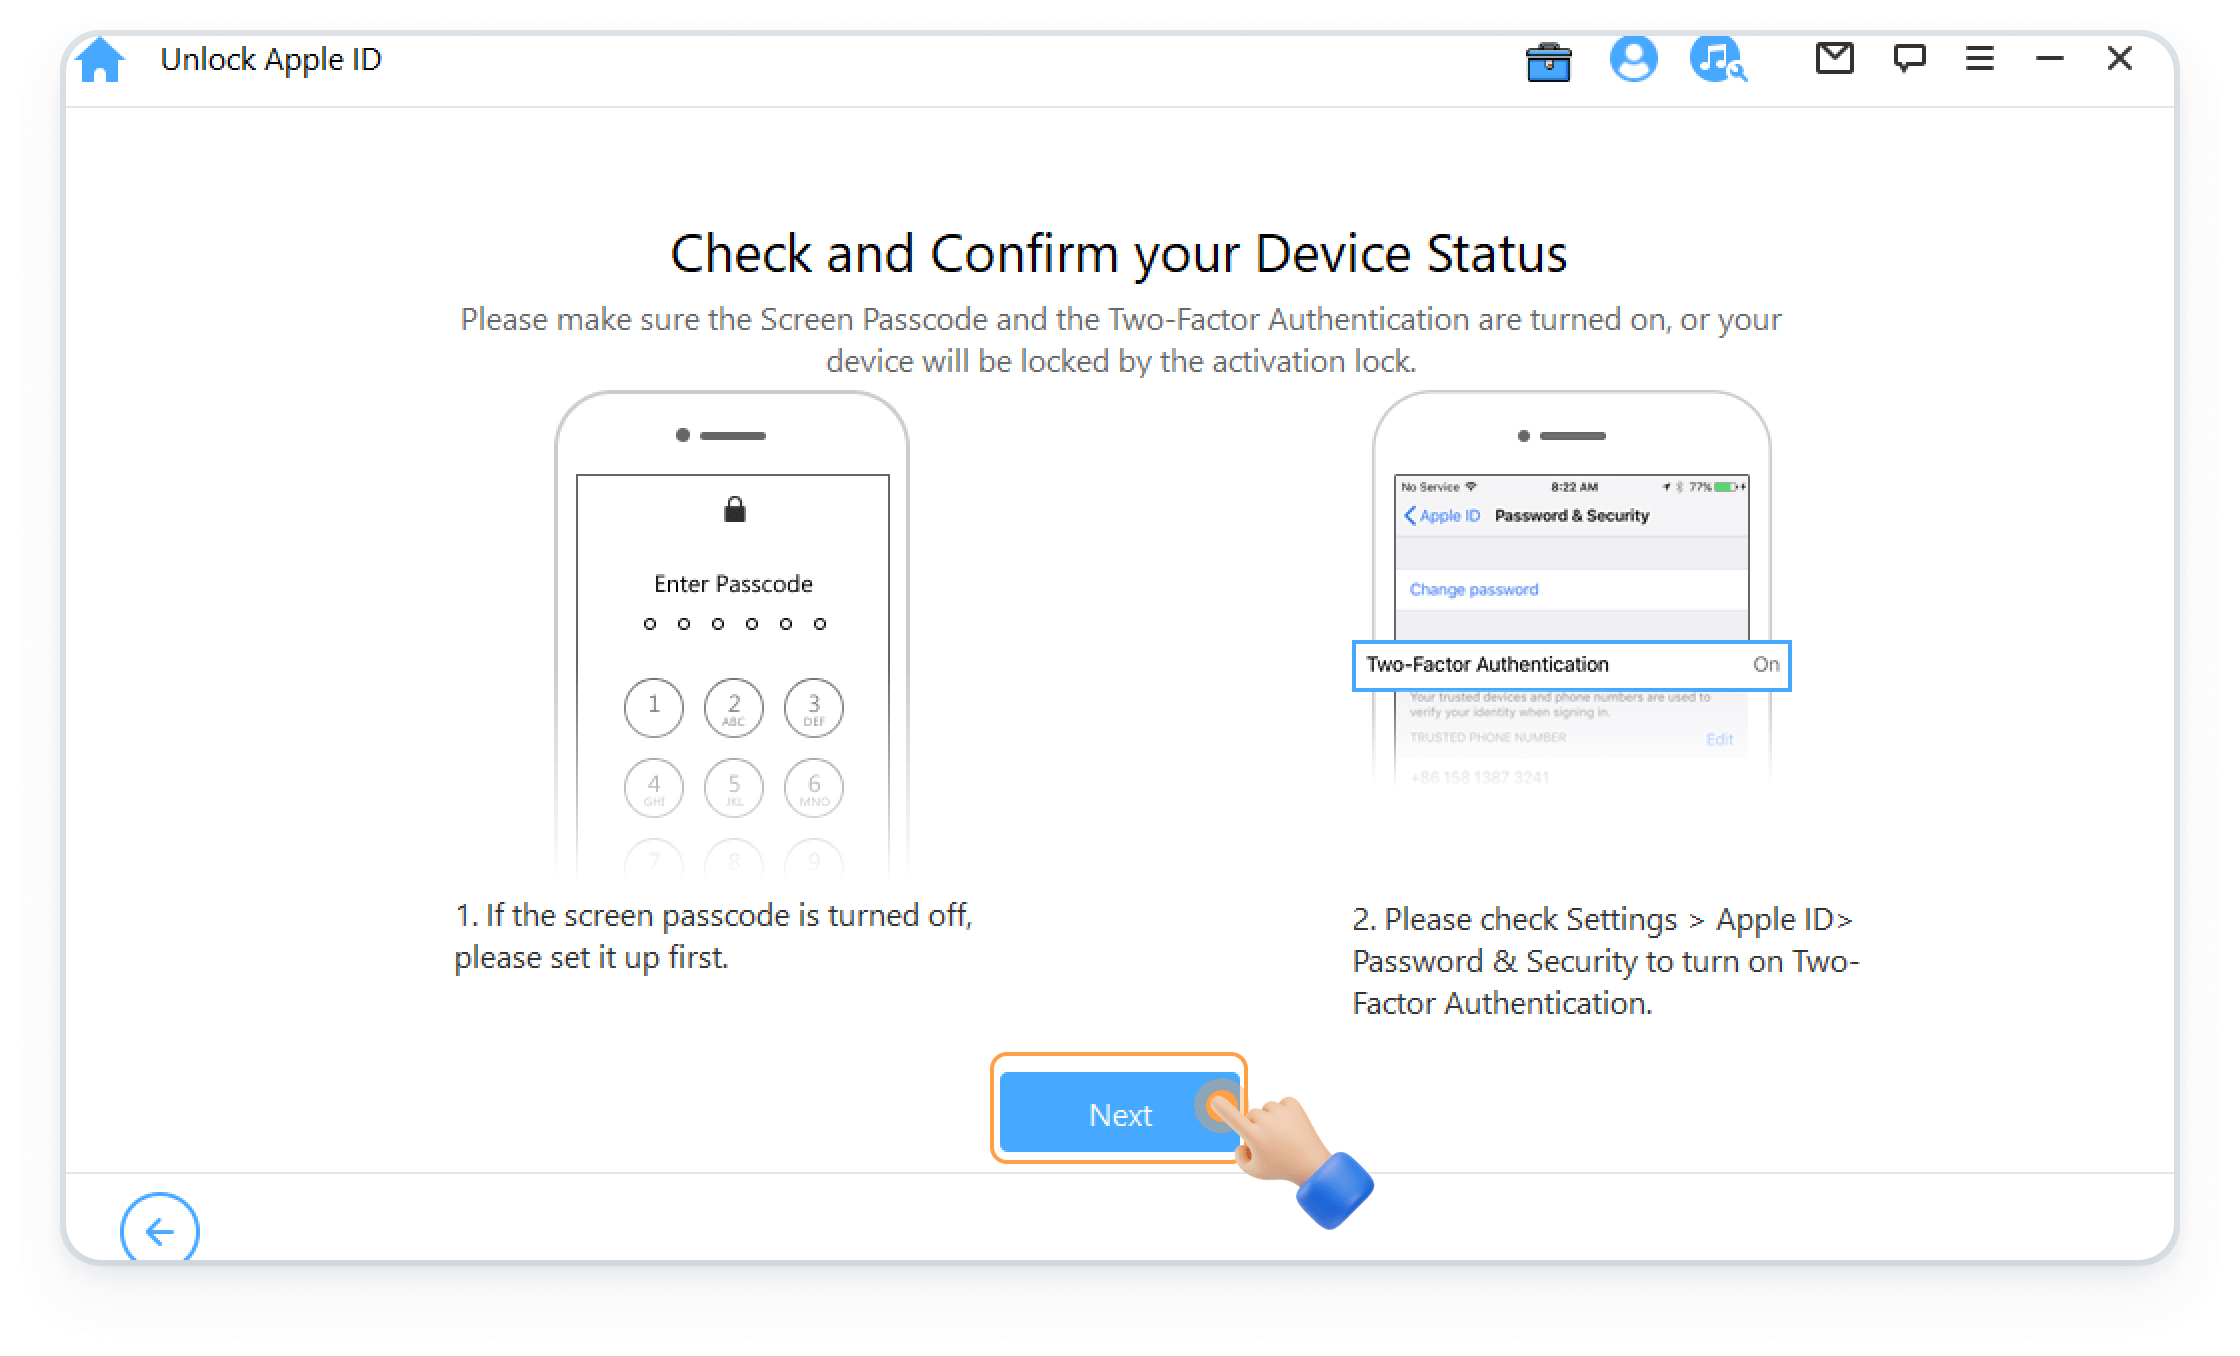Open the mail icon in top toolbar
This screenshot has height=1356, width=2240.
point(1835,61)
